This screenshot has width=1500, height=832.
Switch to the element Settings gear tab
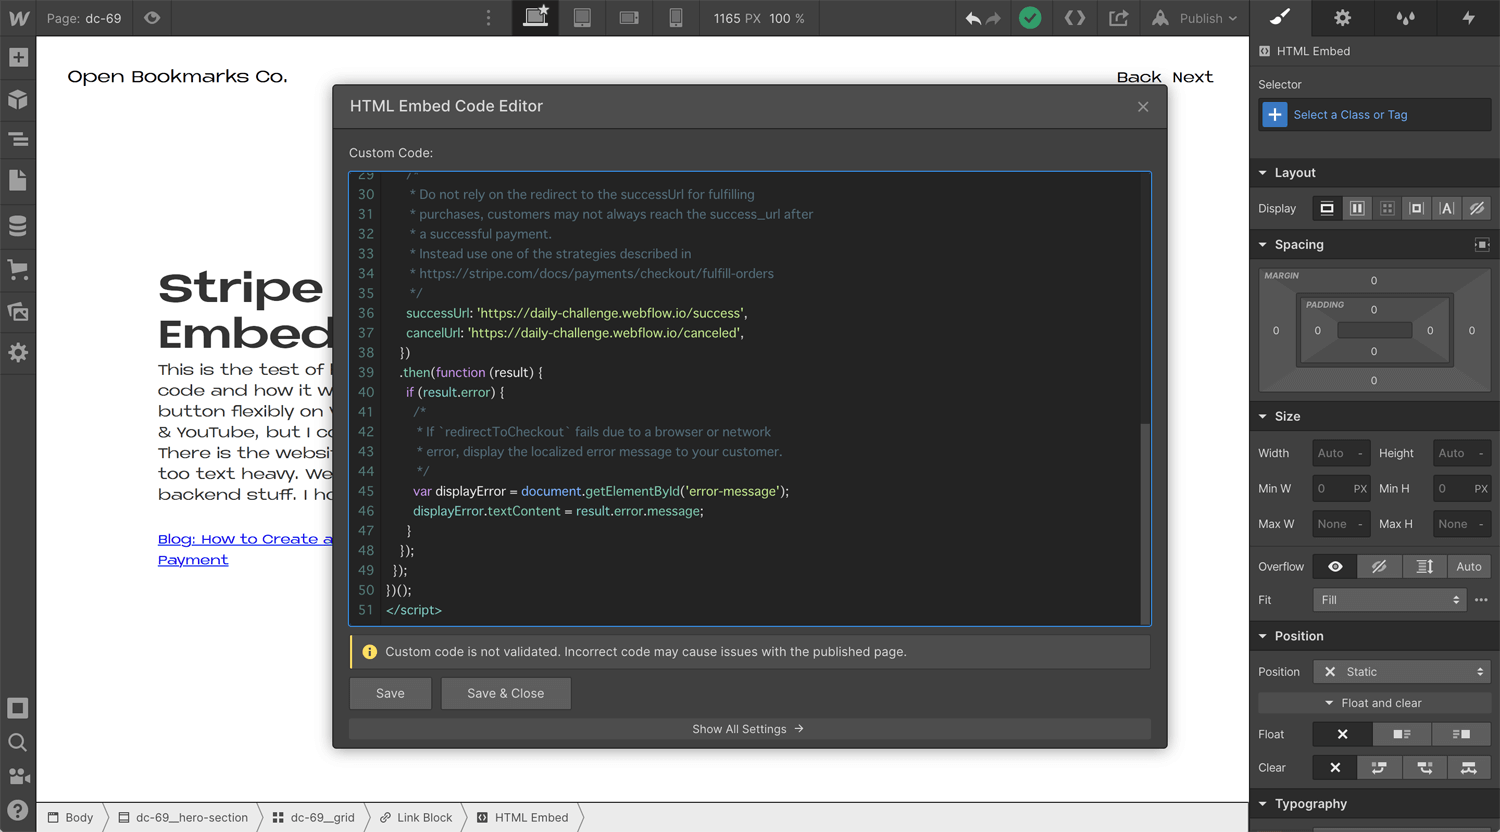1343,18
